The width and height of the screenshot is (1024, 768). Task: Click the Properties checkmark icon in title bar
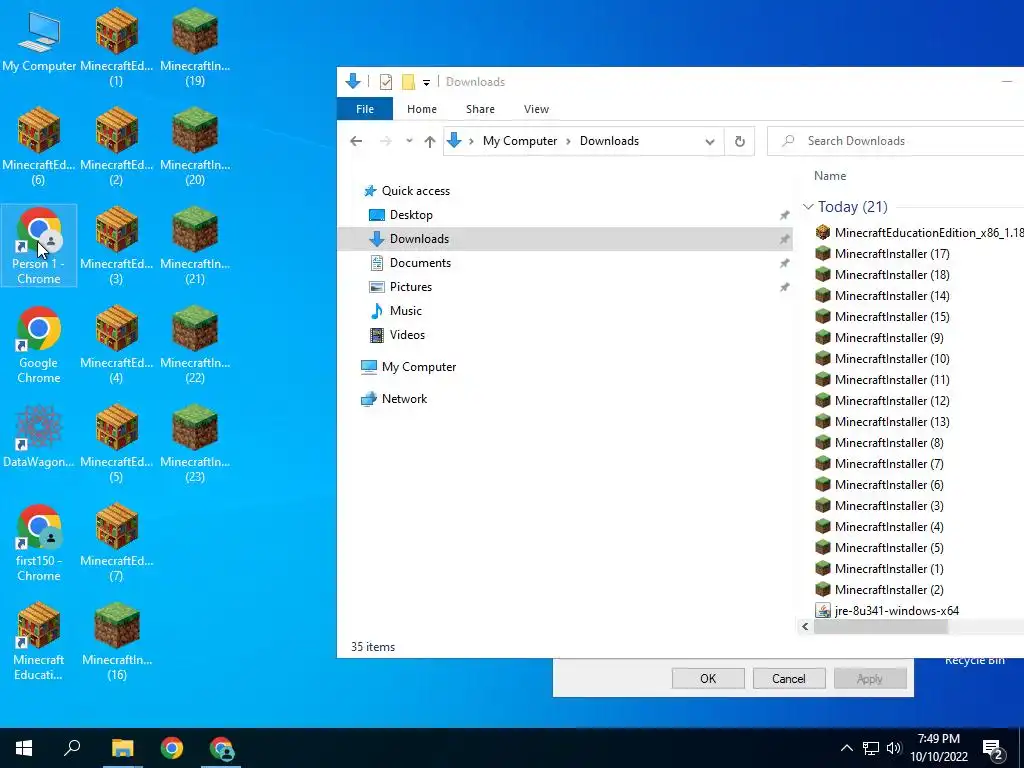coord(386,82)
